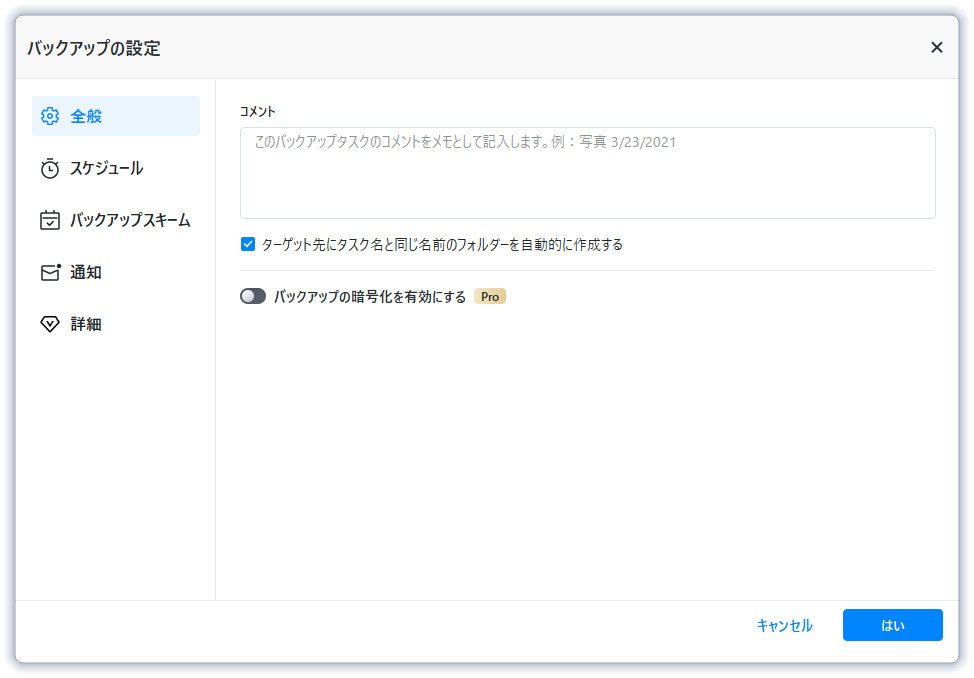Viewport: 974px width, 678px height.
Task: Select the 全般 tab label
Action: pyautogui.click(x=86, y=116)
